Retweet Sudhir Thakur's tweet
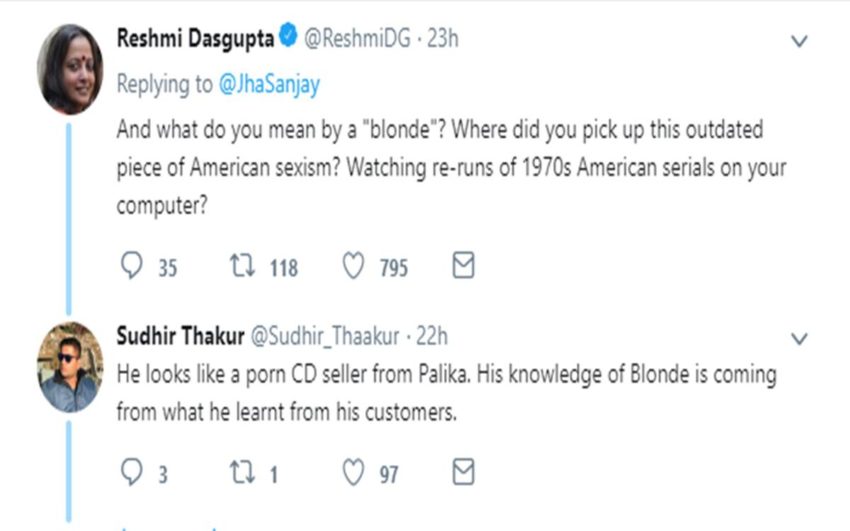 point(240,473)
